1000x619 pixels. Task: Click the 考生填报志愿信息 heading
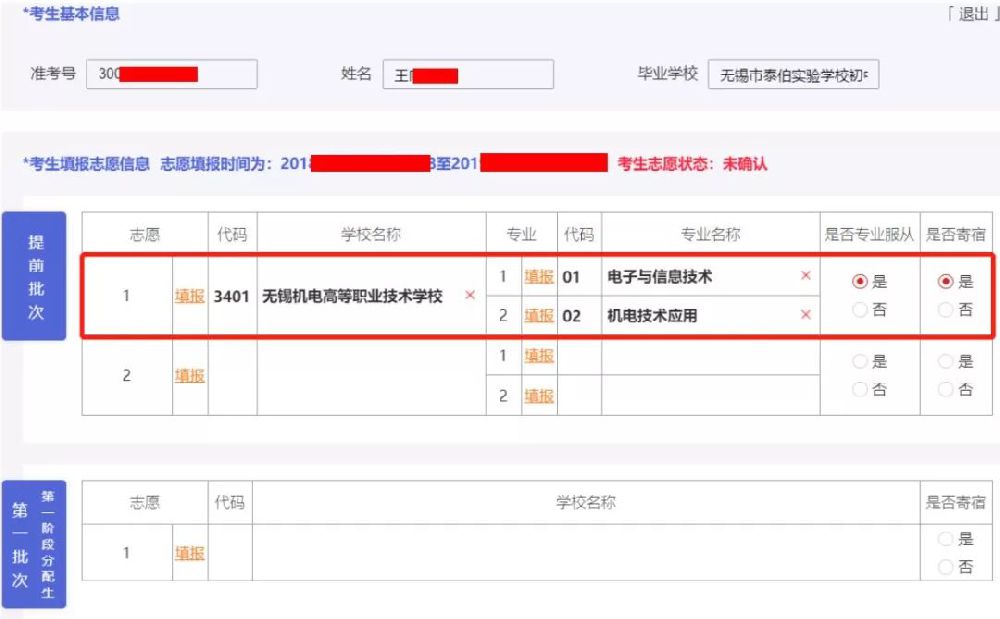(x=86, y=164)
